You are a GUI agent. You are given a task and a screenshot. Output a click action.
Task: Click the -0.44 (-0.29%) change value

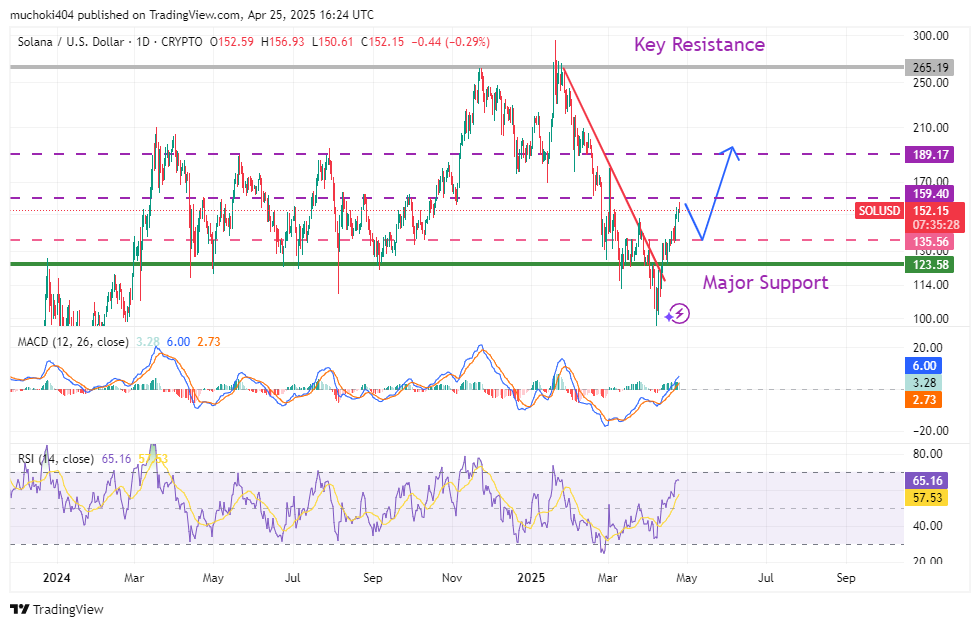pyautogui.click(x=450, y=42)
